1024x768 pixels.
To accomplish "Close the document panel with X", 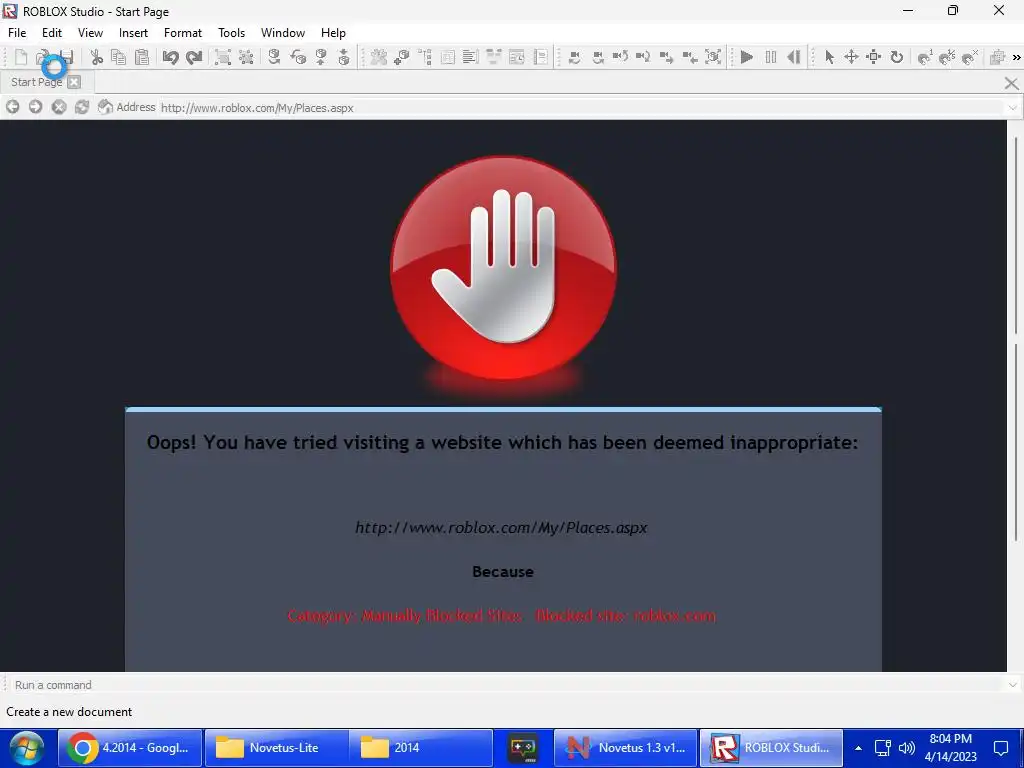I will coord(1011,83).
